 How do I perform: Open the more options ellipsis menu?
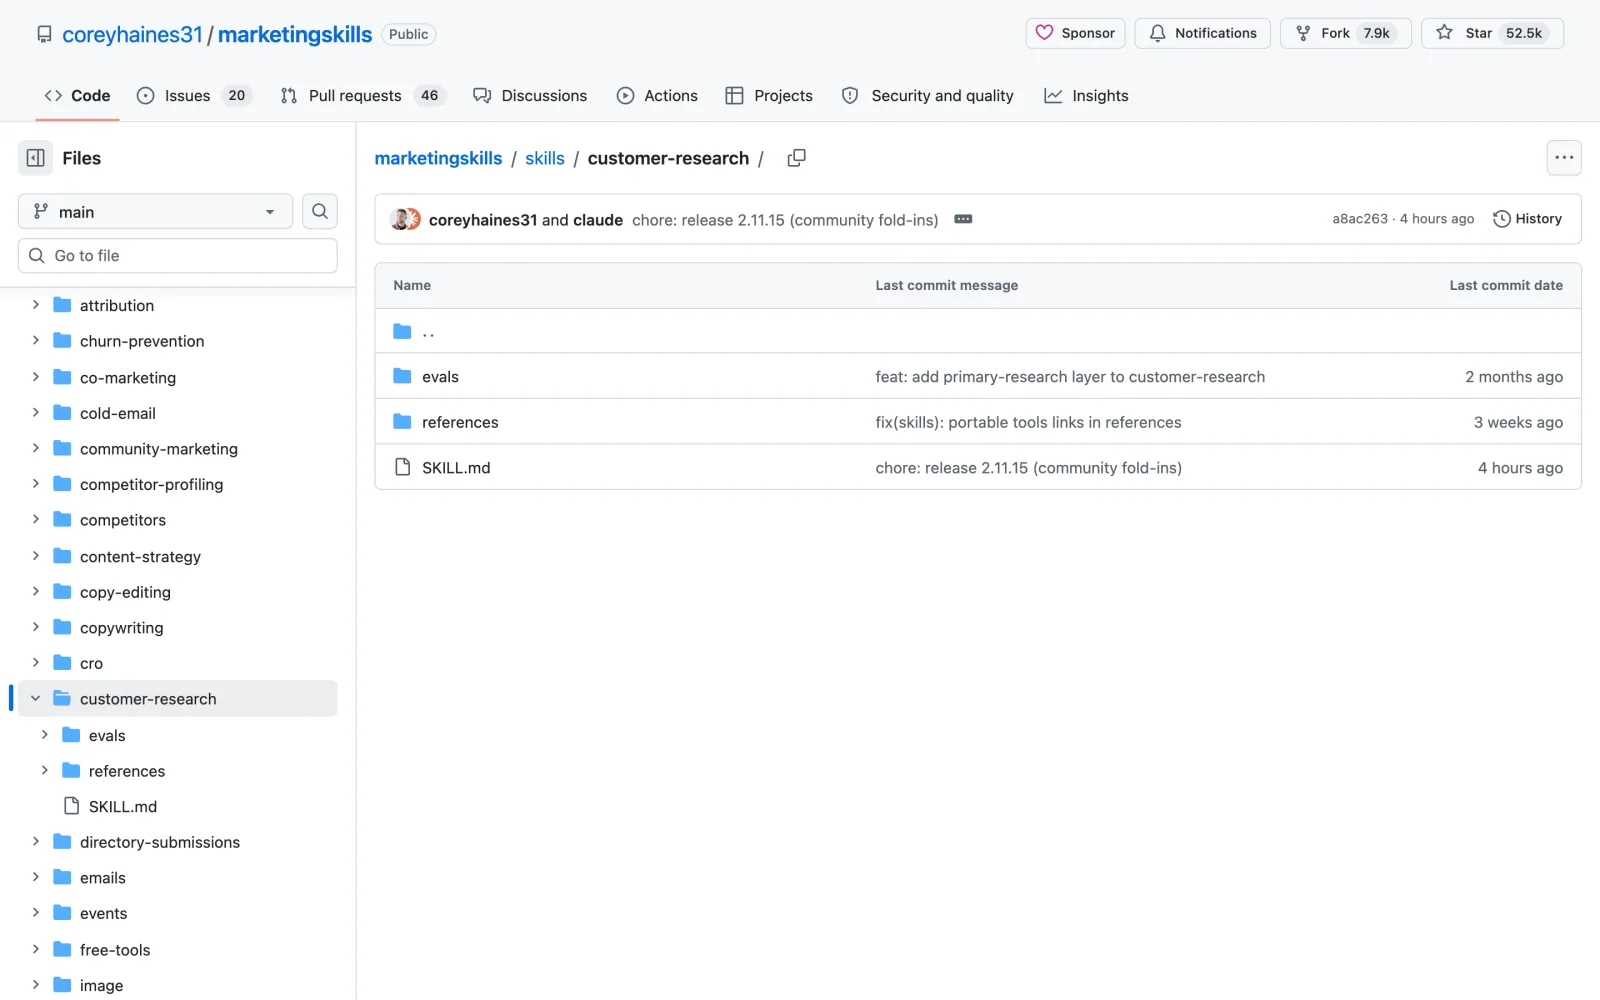(1564, 158)
